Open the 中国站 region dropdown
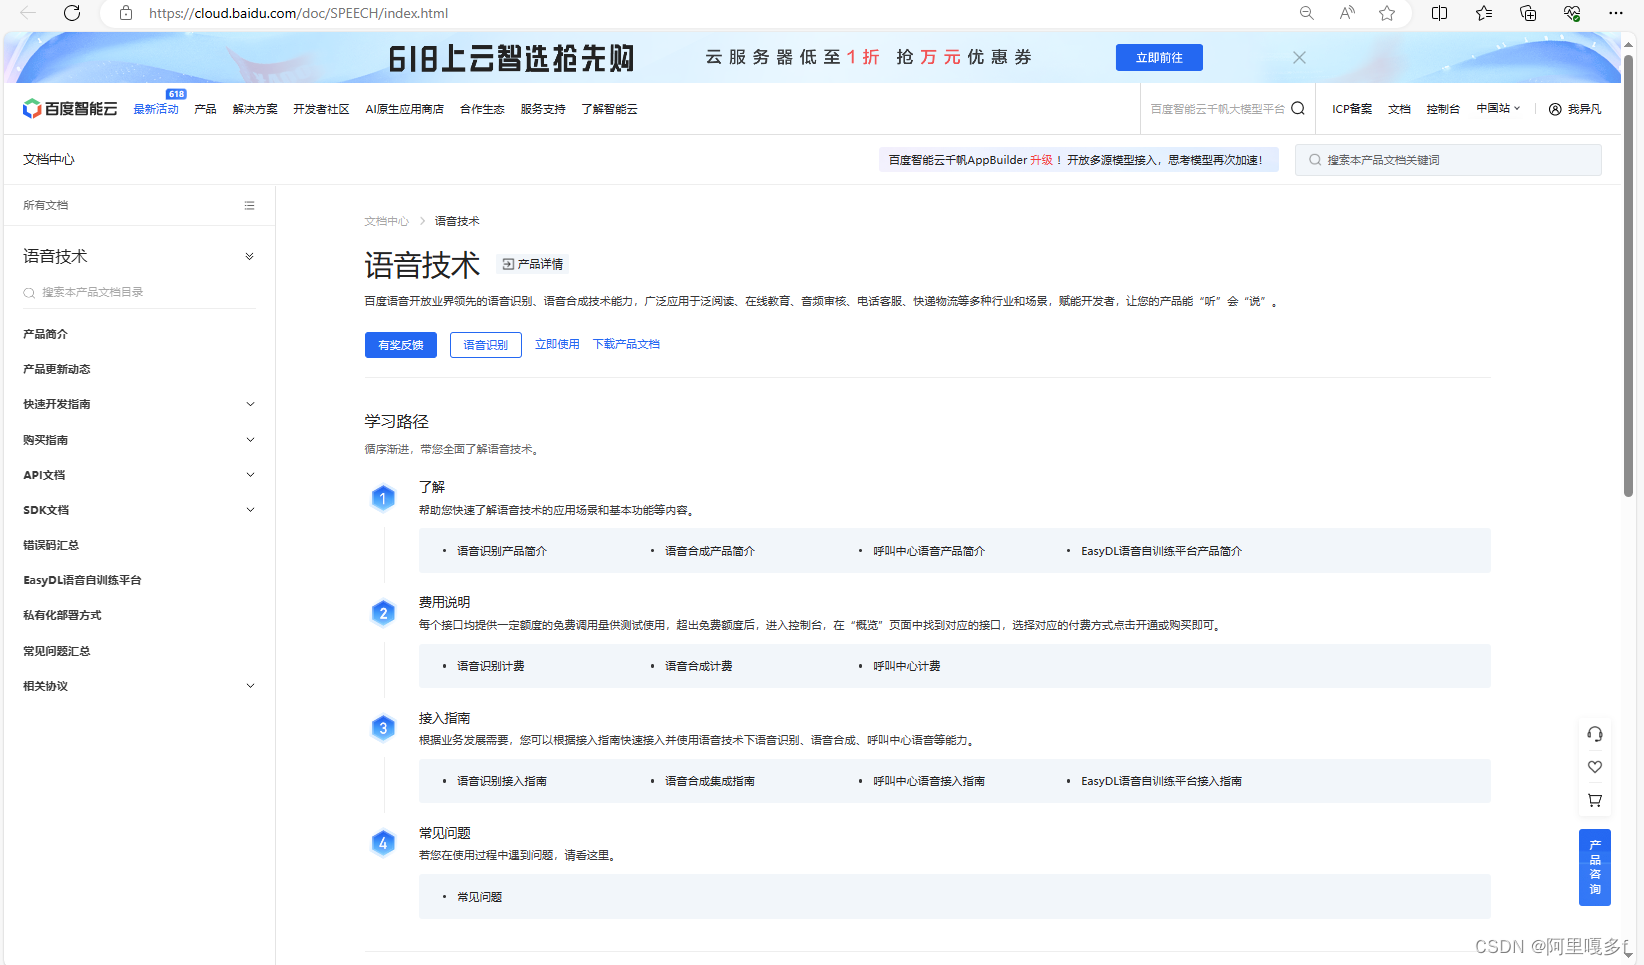 [x=1498, y=108]
